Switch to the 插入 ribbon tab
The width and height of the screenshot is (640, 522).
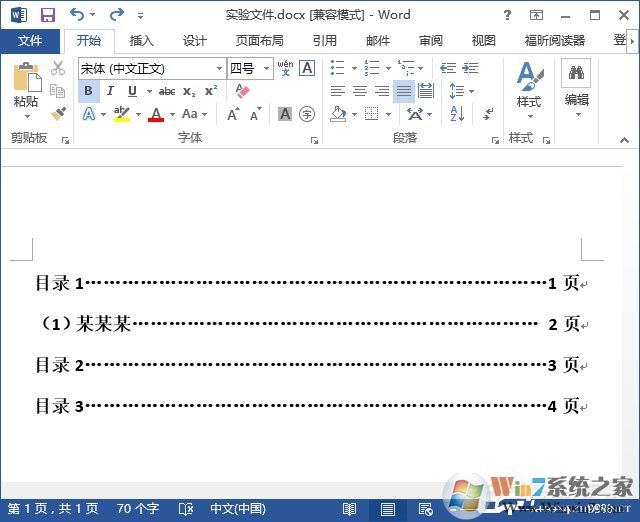(141, 41)
